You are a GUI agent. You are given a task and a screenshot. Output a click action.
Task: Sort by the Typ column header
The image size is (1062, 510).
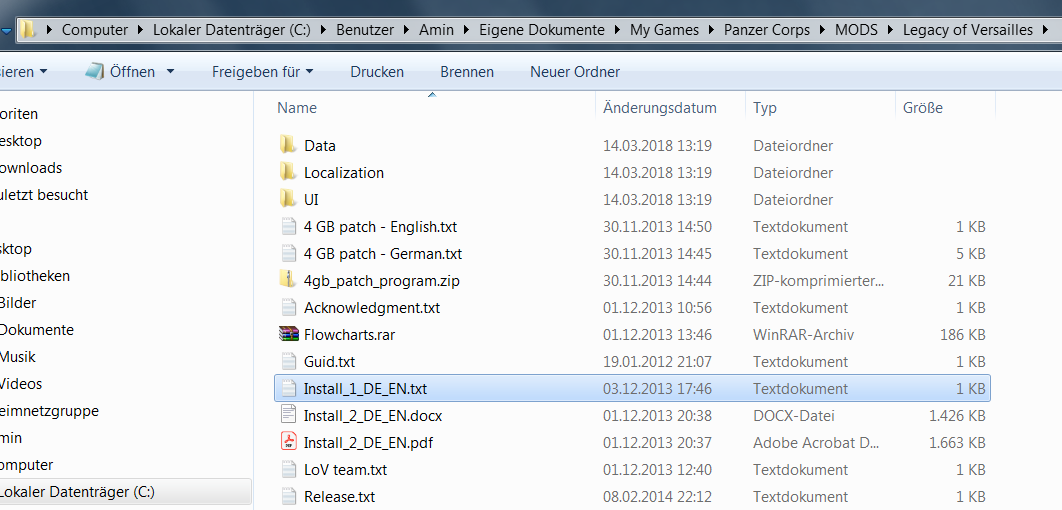click(x=765, y=108)
